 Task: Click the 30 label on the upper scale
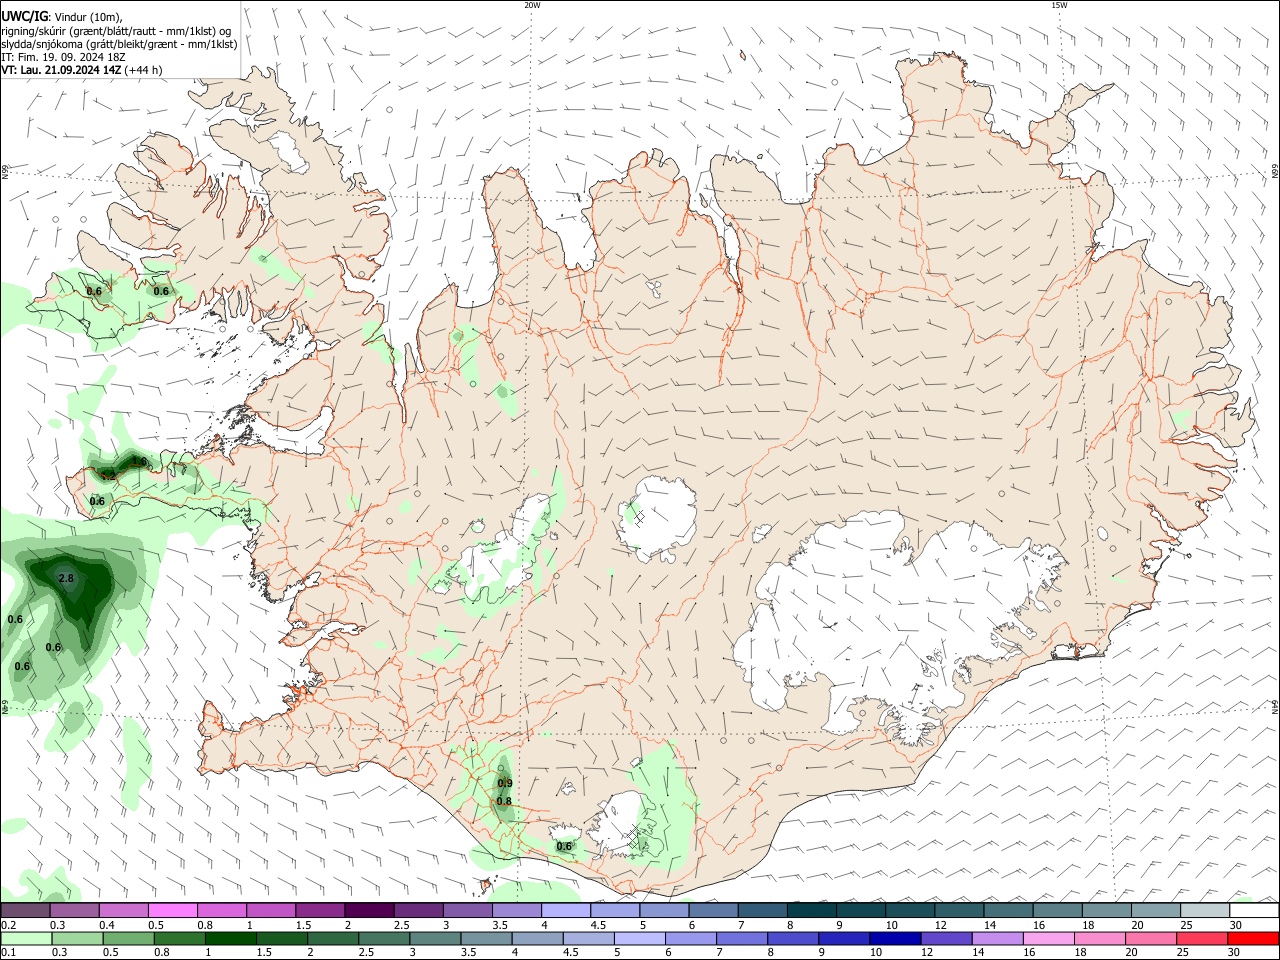[x=1236, y=925]
